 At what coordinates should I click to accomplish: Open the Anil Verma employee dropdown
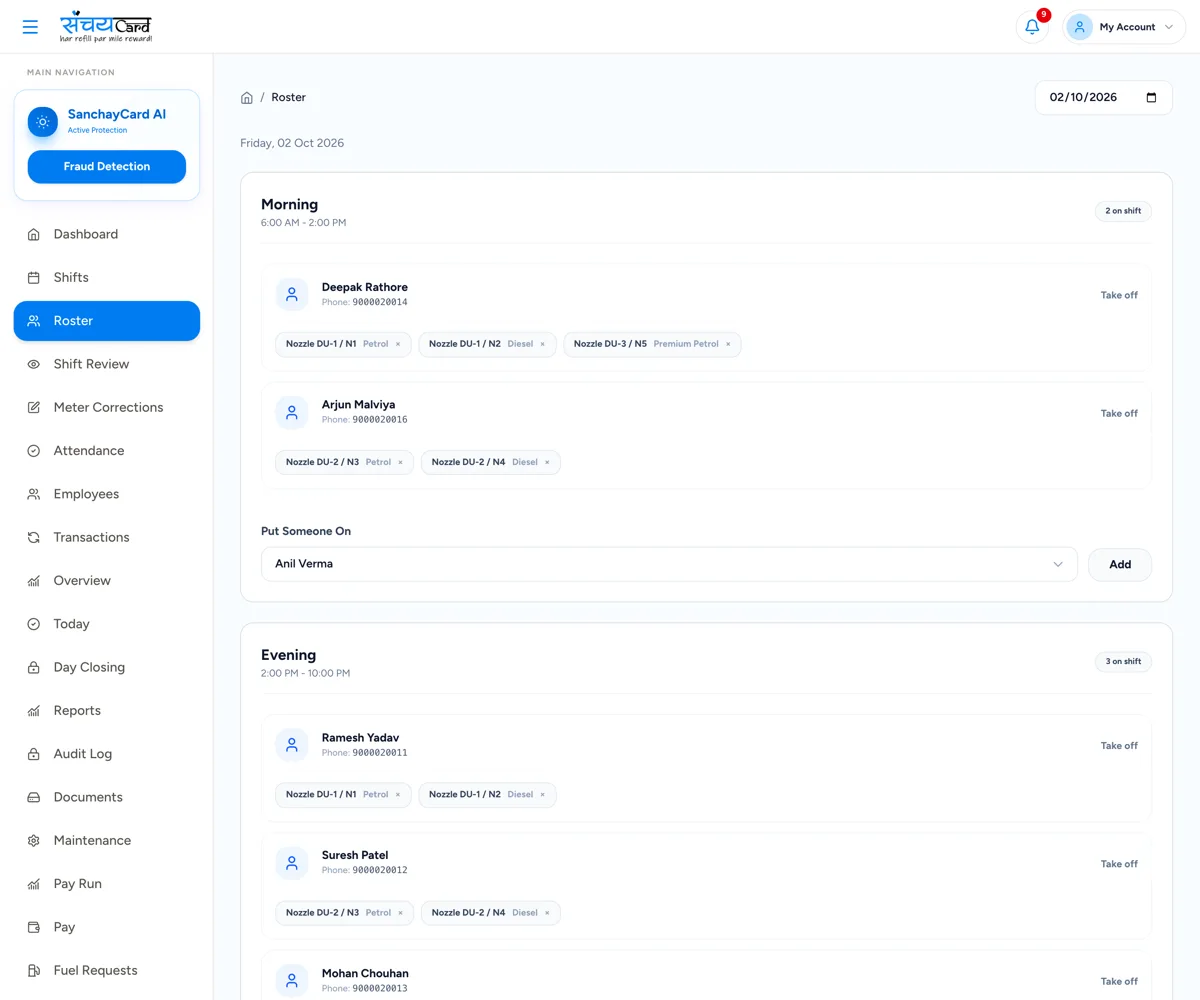click(x=669, y=564)
